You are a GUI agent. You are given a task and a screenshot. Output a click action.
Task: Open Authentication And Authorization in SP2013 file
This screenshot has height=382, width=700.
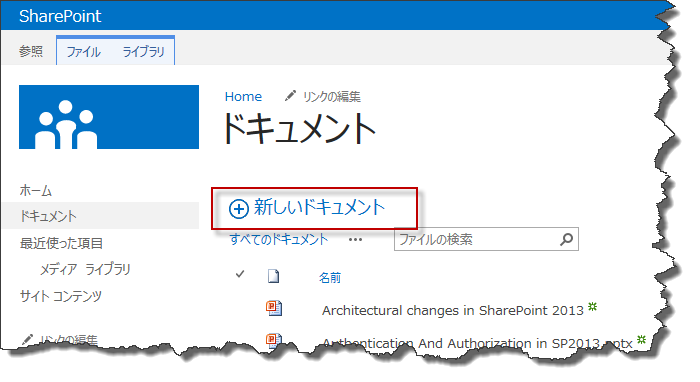(477, 343)
